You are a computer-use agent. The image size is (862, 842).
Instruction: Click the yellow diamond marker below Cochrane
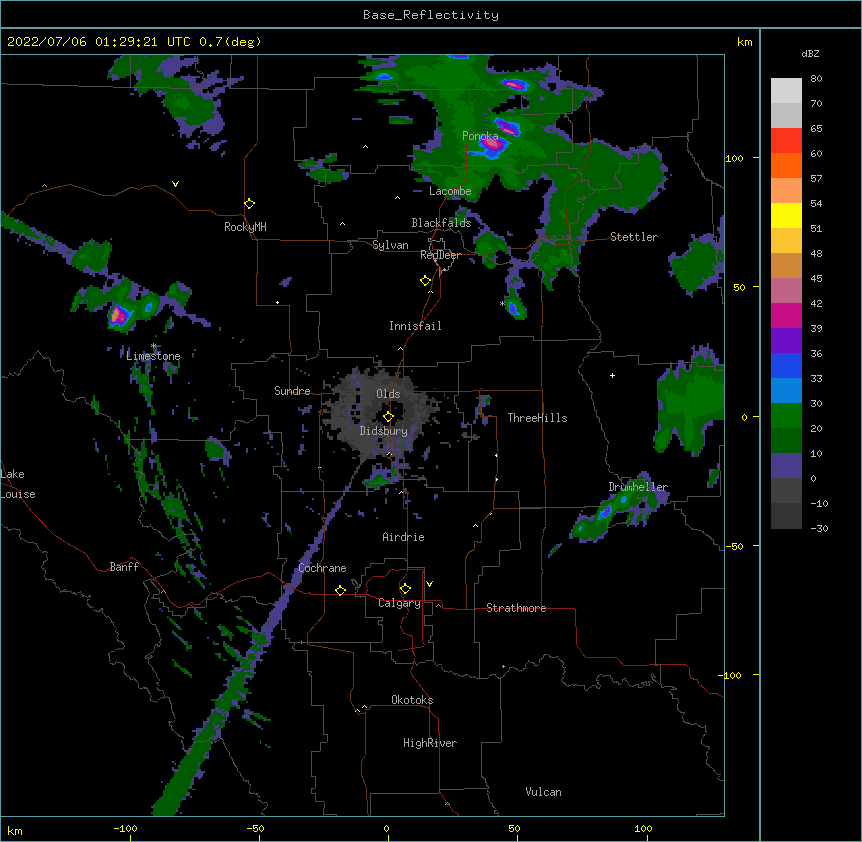340,590
